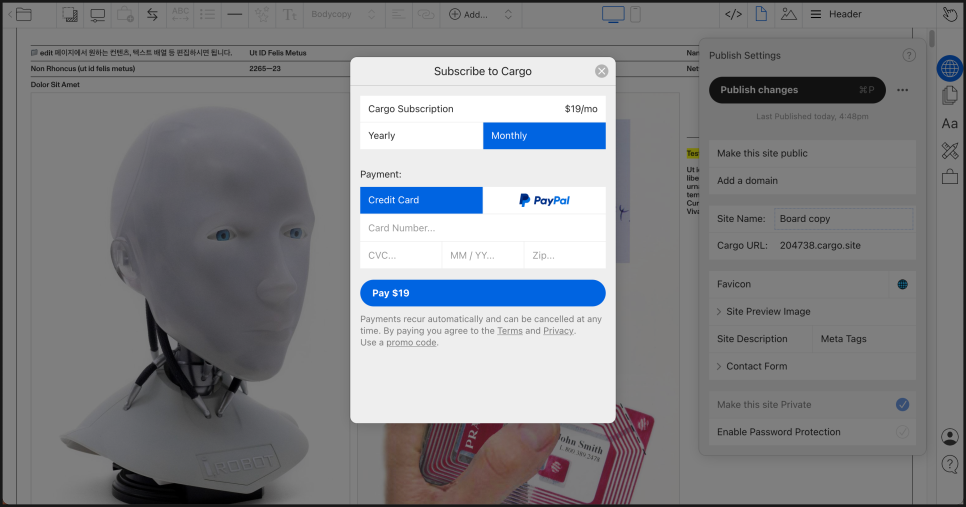Click the account profile icon

pyautogui.click(x=950, y=437)
